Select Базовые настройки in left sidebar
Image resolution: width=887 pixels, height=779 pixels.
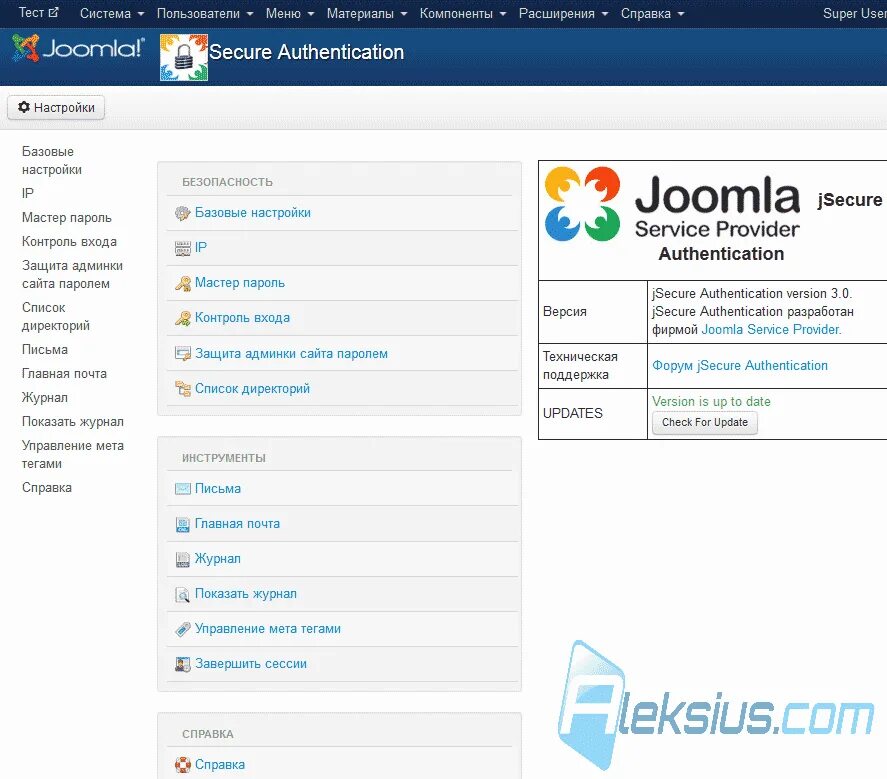(51, 161)
